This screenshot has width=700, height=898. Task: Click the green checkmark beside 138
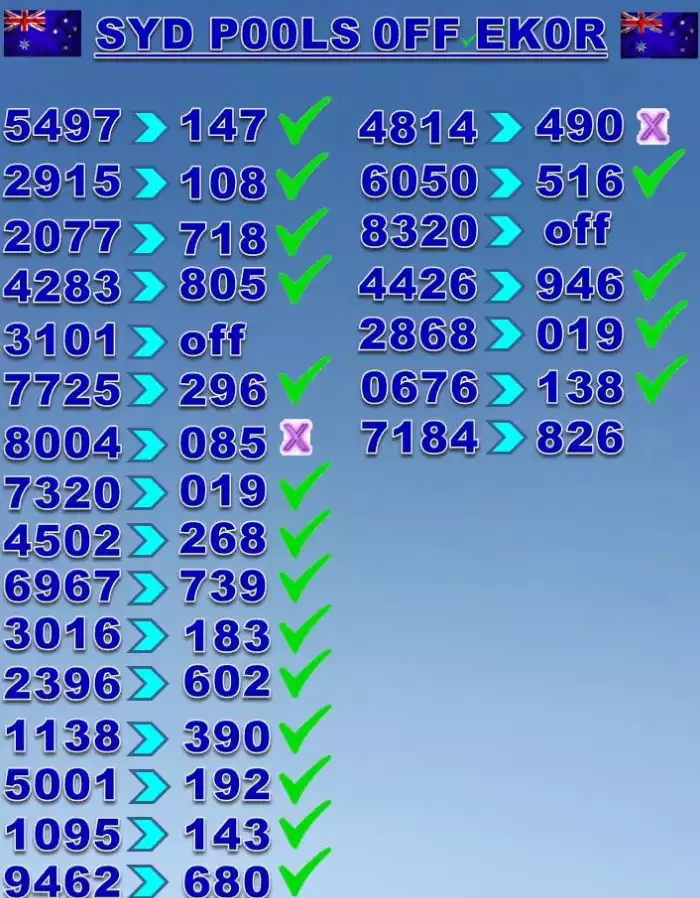click(x=662, y=380)
